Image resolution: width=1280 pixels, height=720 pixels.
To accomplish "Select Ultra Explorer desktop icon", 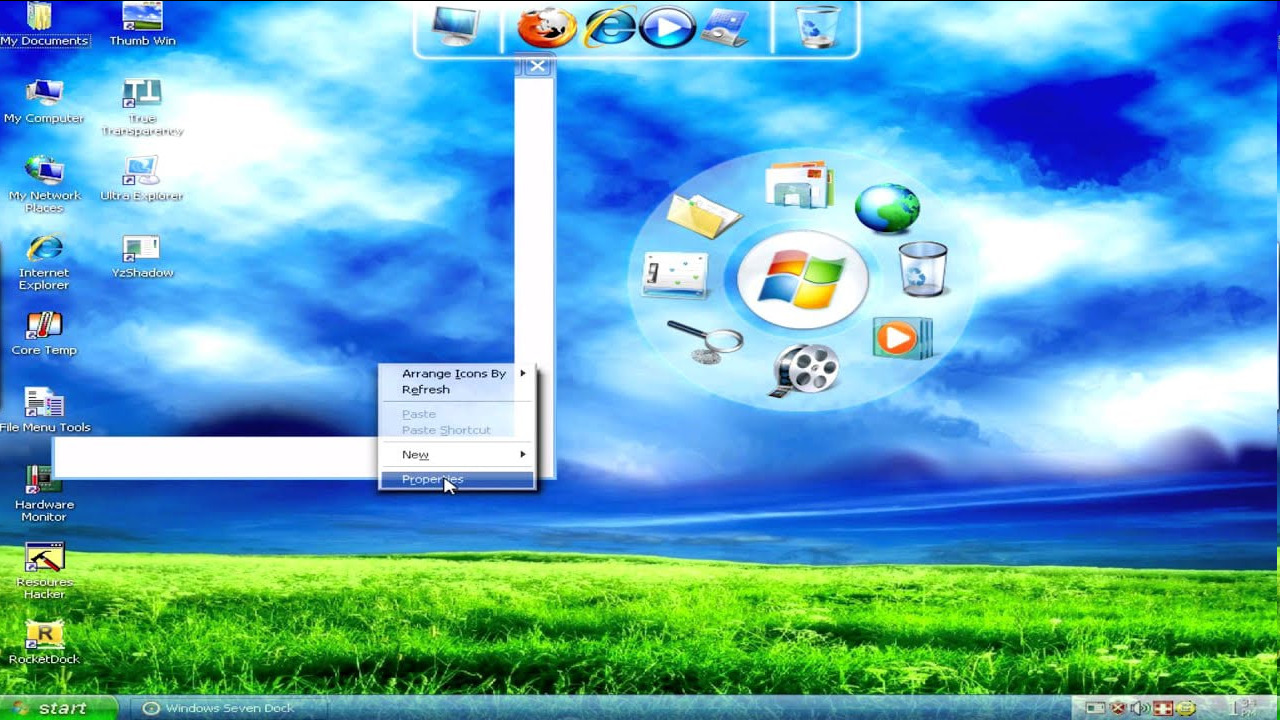I will pyautogui.click(x=142, y=179).
